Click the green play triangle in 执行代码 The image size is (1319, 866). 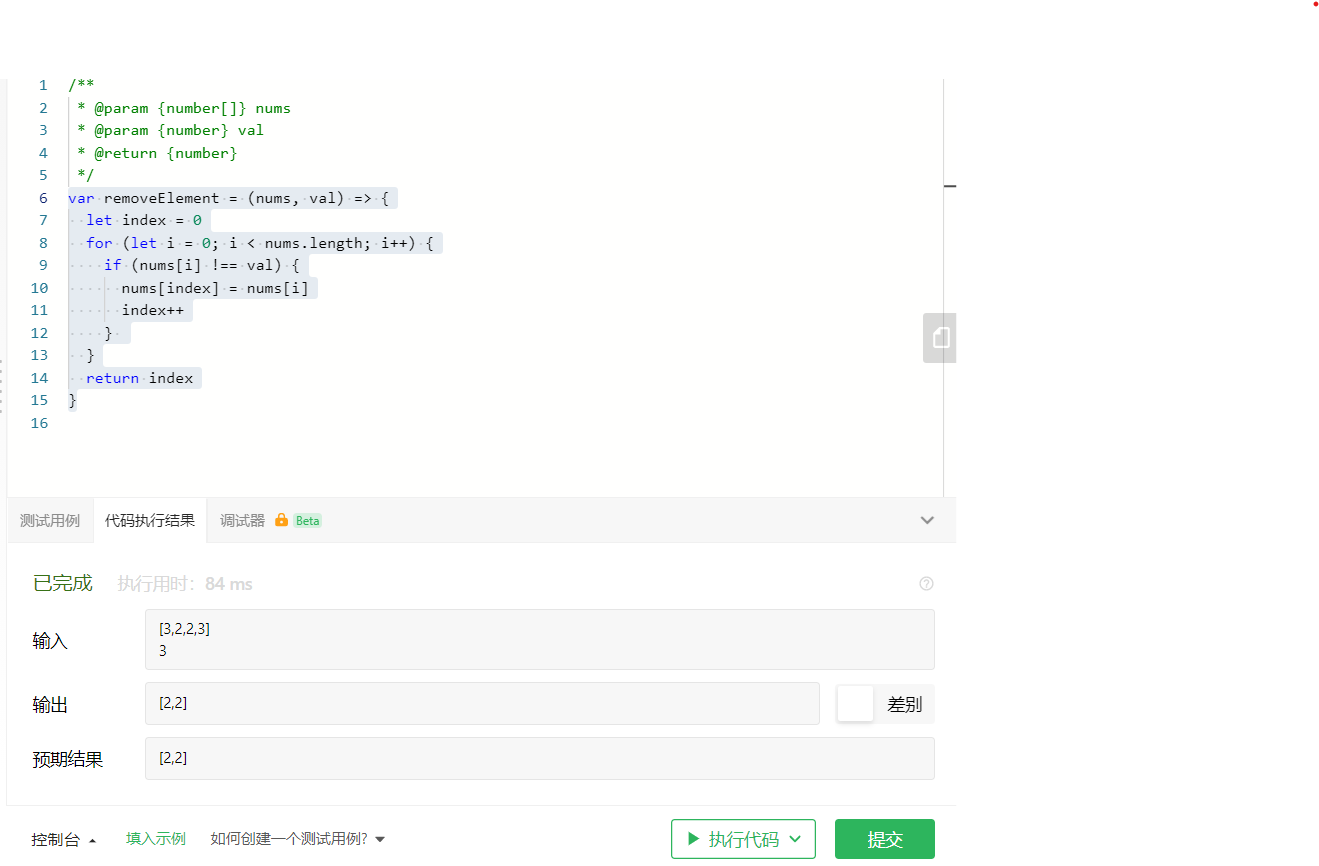pyautogui.click(x=693, y=839)
